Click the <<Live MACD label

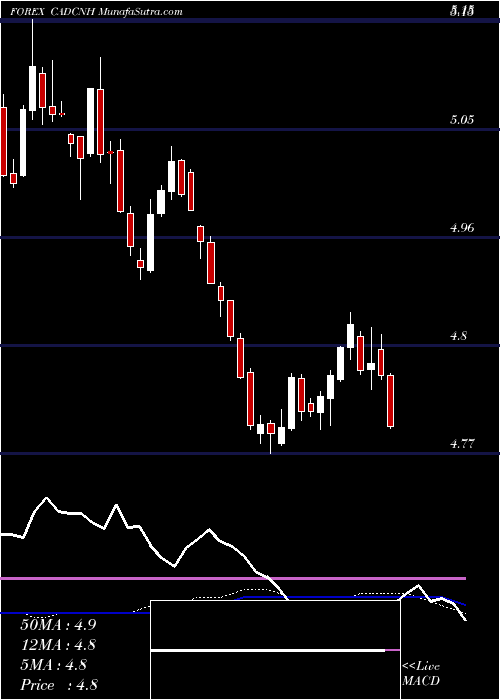tap(421, 674)
